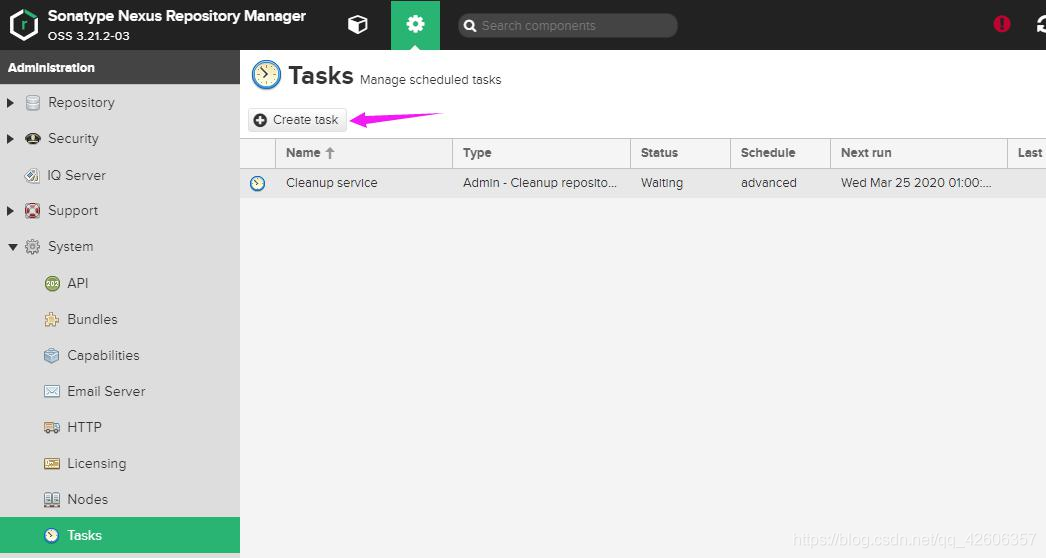The height and width of the screenshot is (558, 1046).
Task: Click the refresh icon at top right
Action: click(x=1041, y=25)
